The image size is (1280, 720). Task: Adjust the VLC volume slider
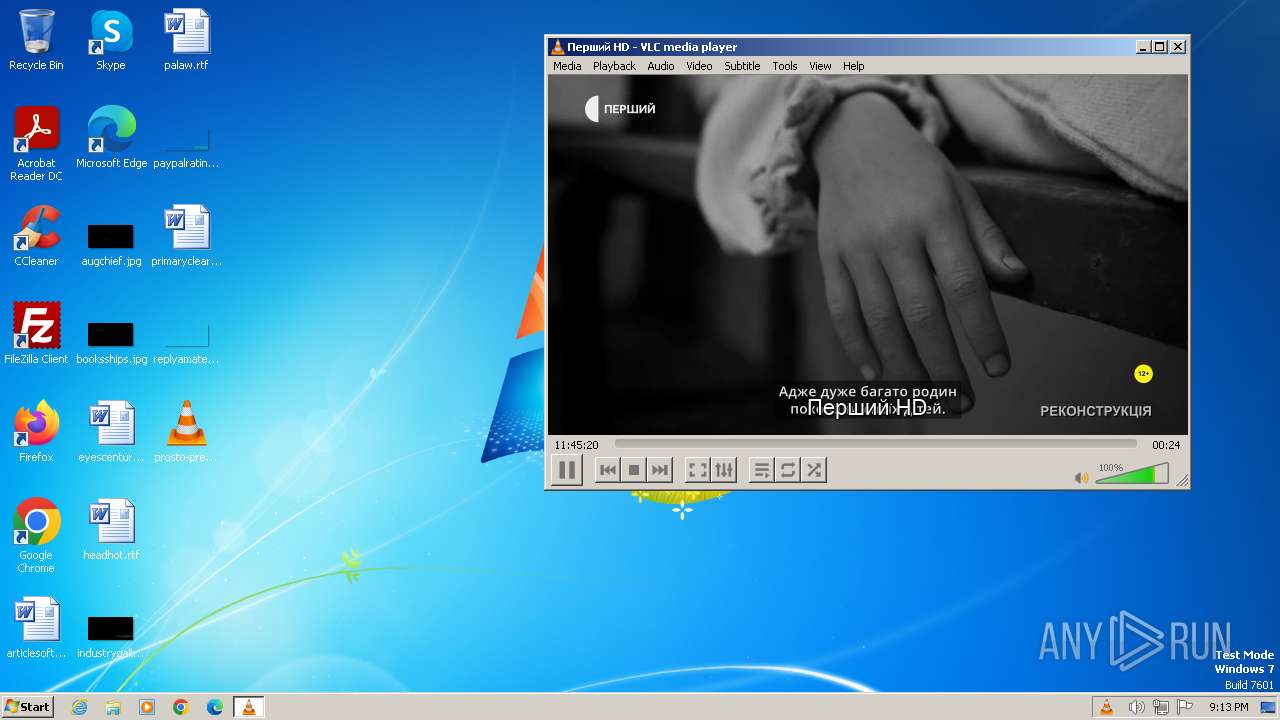[x=1132, y=474]
